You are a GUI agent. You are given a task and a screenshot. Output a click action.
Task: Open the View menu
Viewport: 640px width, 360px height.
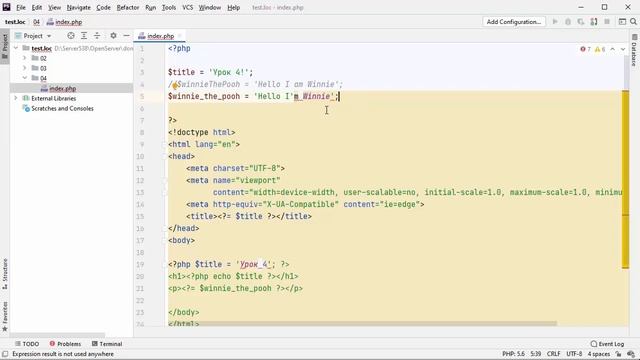click(x=54, y=7)
